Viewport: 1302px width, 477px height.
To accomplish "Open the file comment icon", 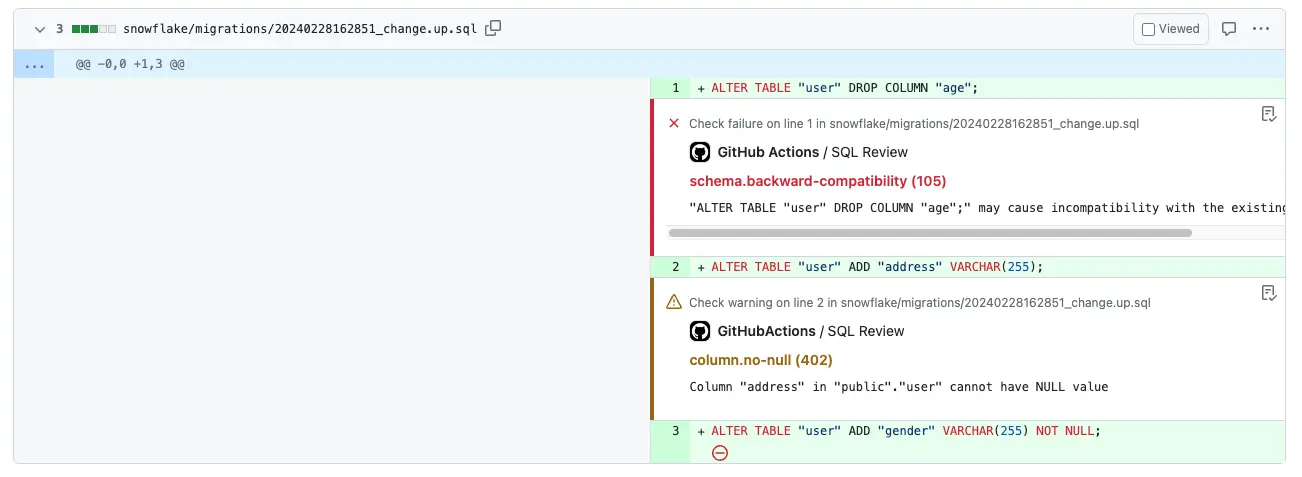I will coord(1230,29).
